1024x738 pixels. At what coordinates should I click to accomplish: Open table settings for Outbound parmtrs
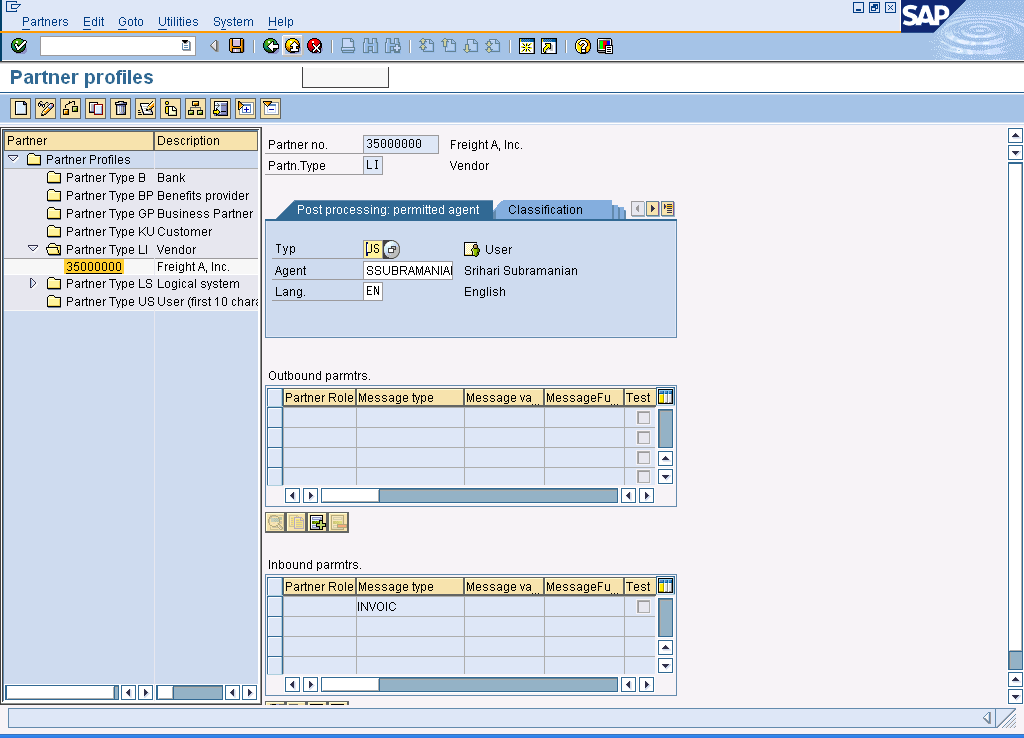665,397
